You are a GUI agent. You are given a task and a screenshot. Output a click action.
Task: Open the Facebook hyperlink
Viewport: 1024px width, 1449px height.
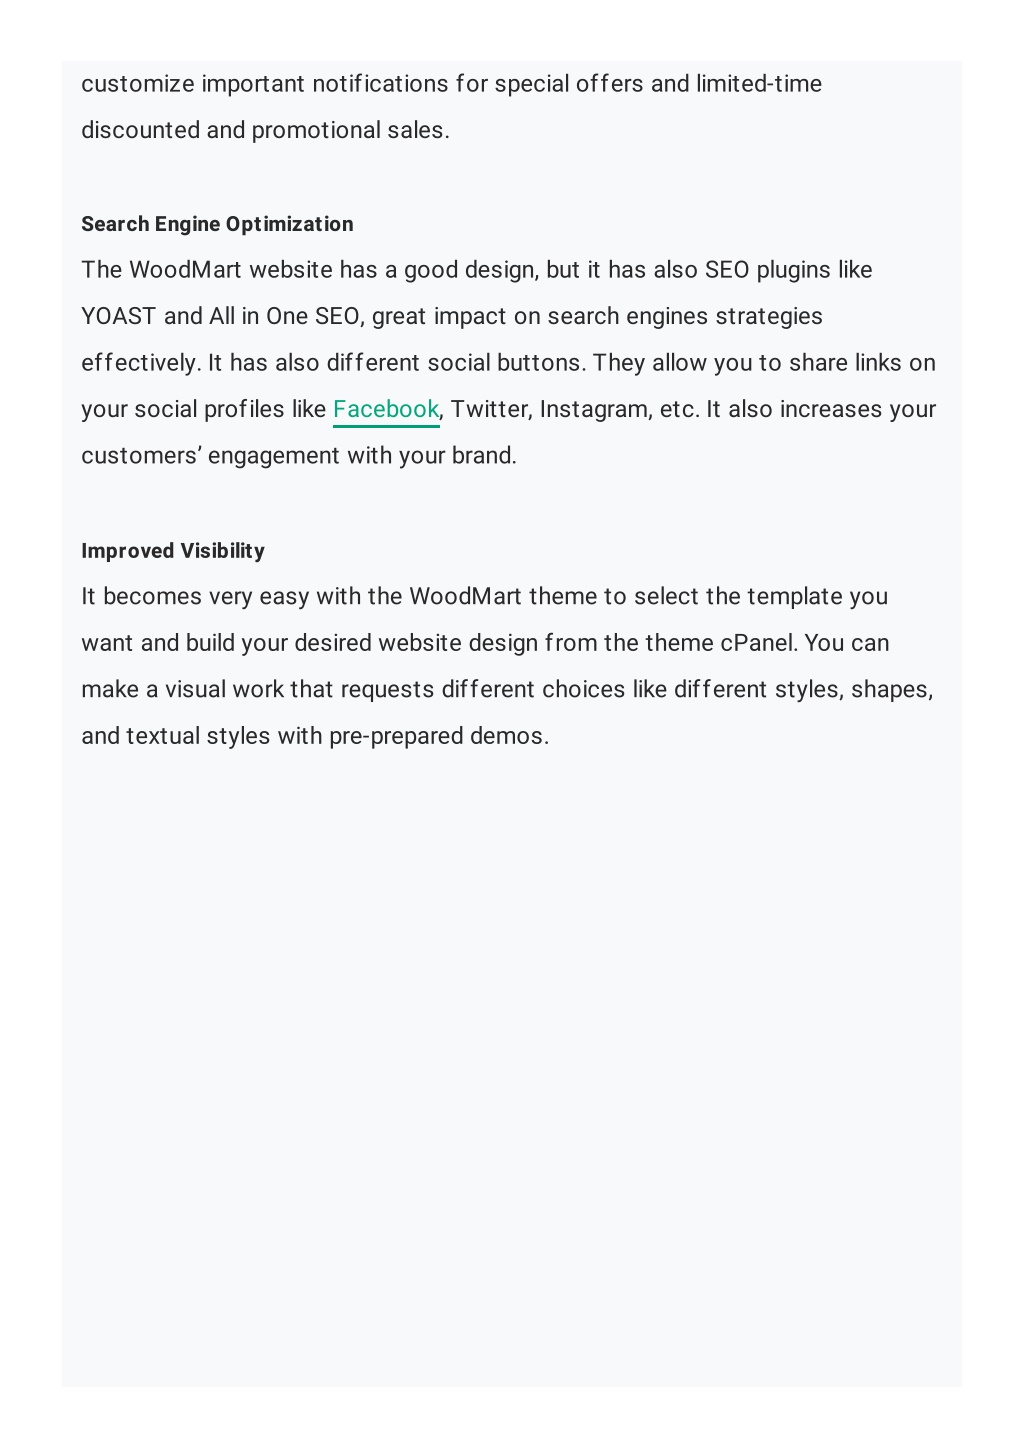click(x=386, y=409)
